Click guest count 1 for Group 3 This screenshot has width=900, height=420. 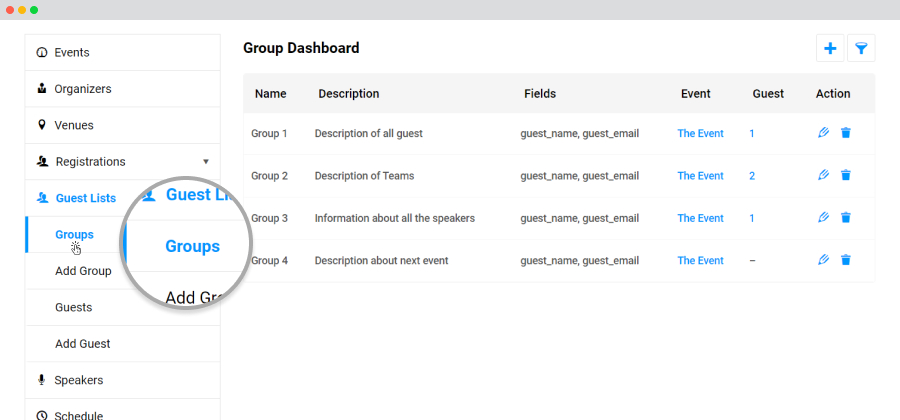click(x=752, y=218)
